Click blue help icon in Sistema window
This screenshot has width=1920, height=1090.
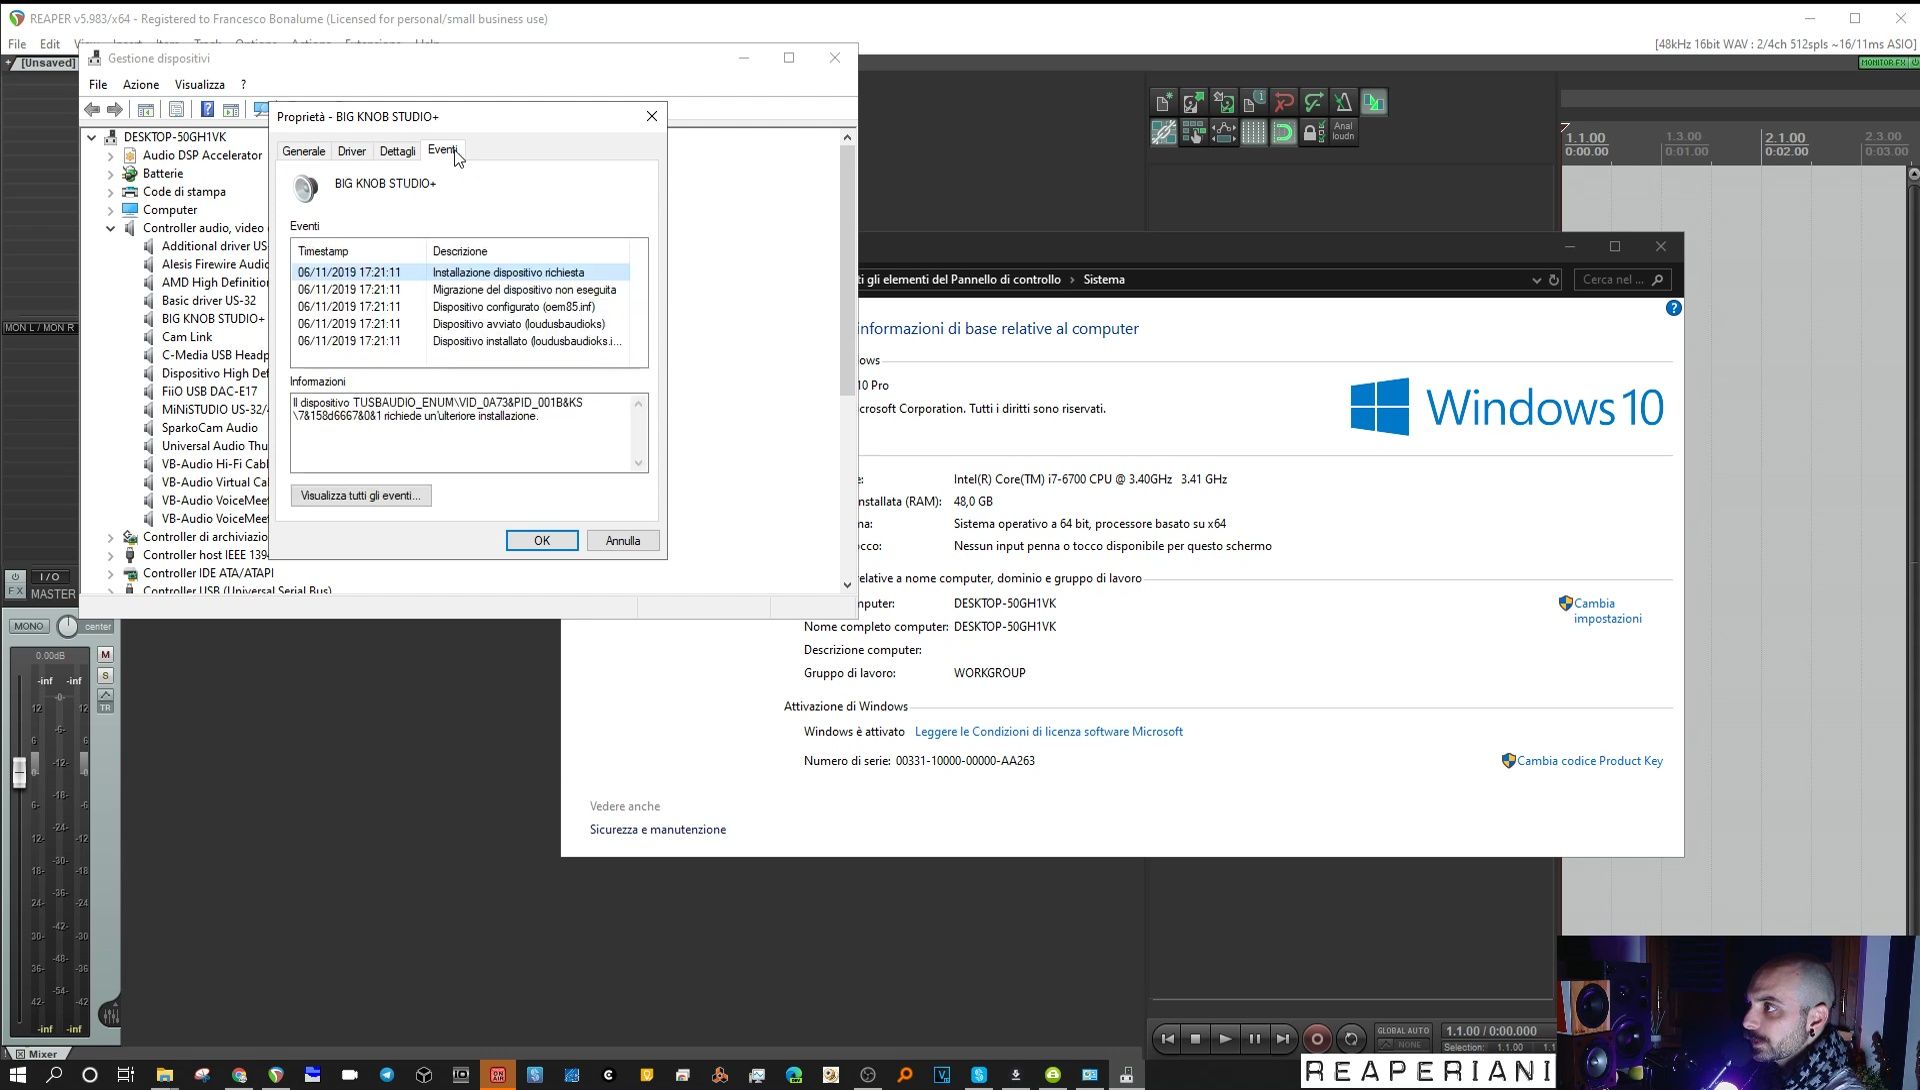point(1673,309)
